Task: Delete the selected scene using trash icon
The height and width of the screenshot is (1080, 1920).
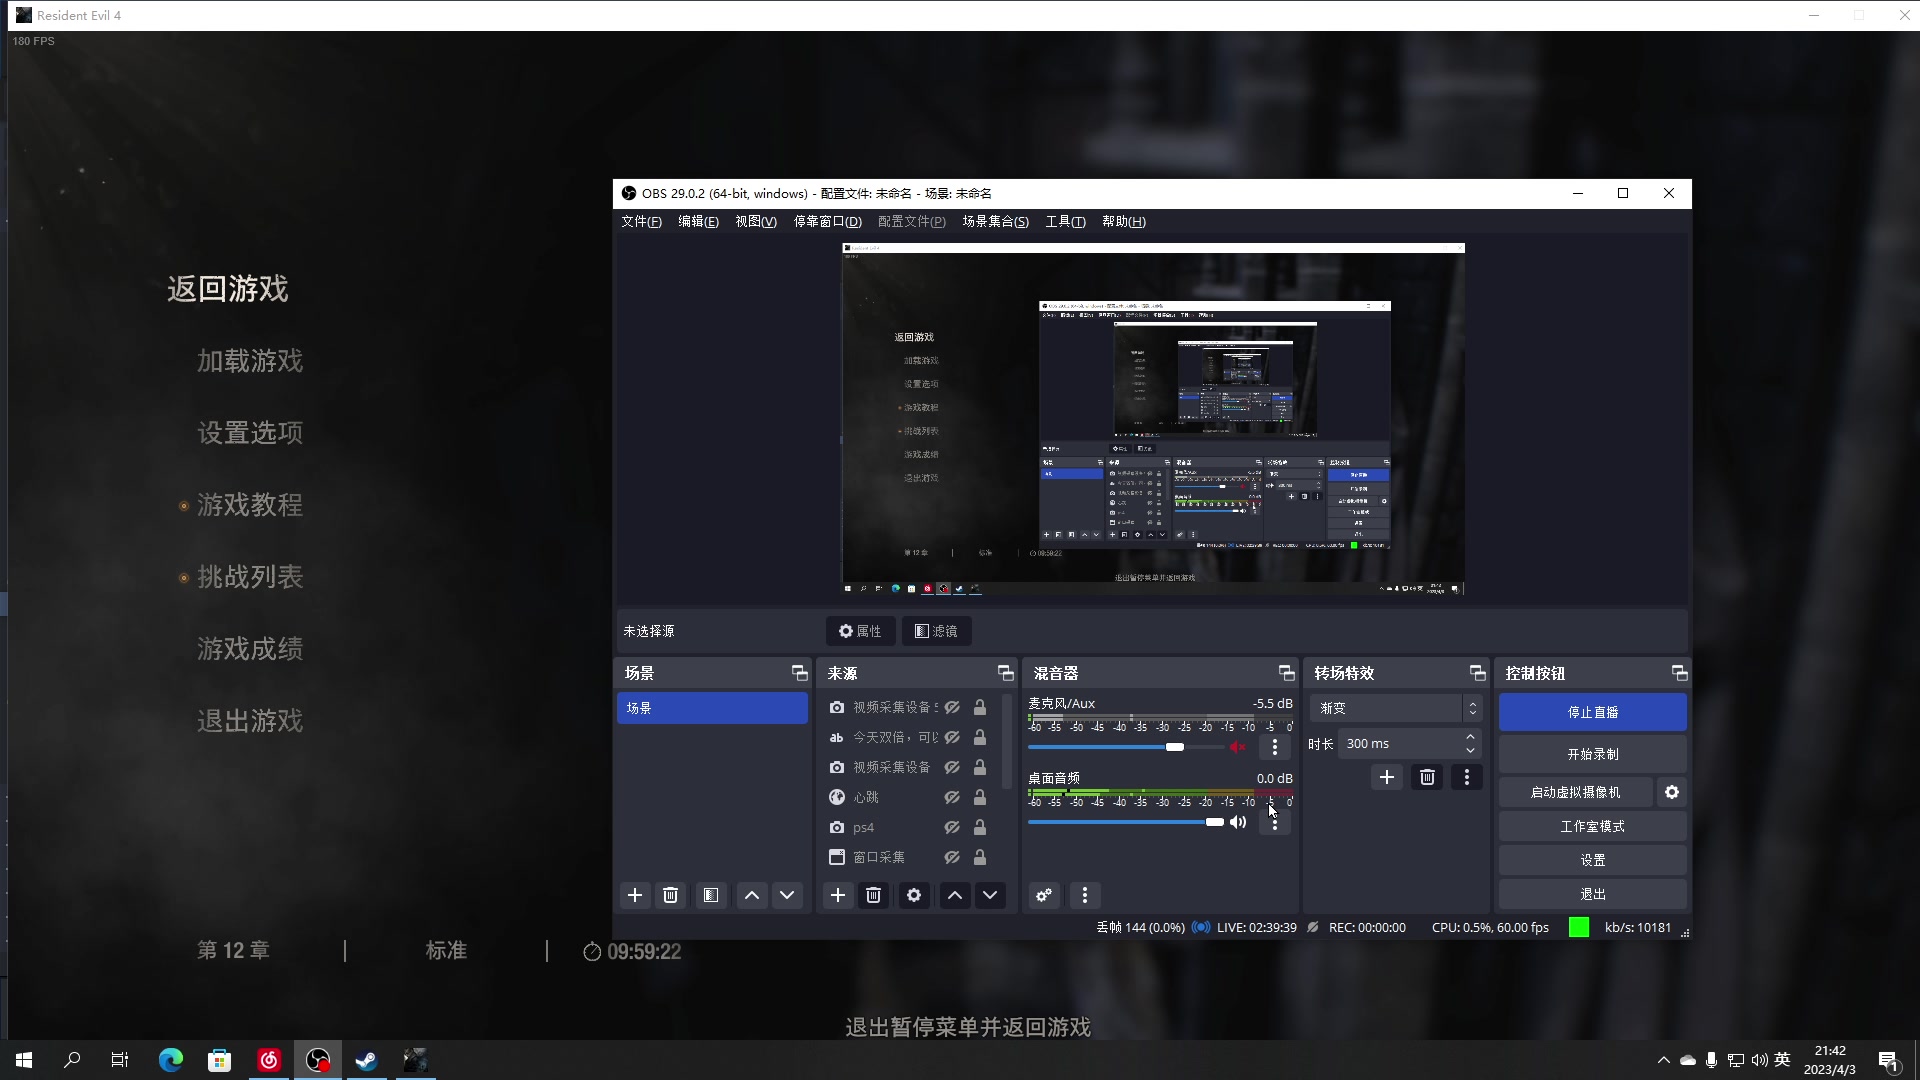Action: coord(671,895)
